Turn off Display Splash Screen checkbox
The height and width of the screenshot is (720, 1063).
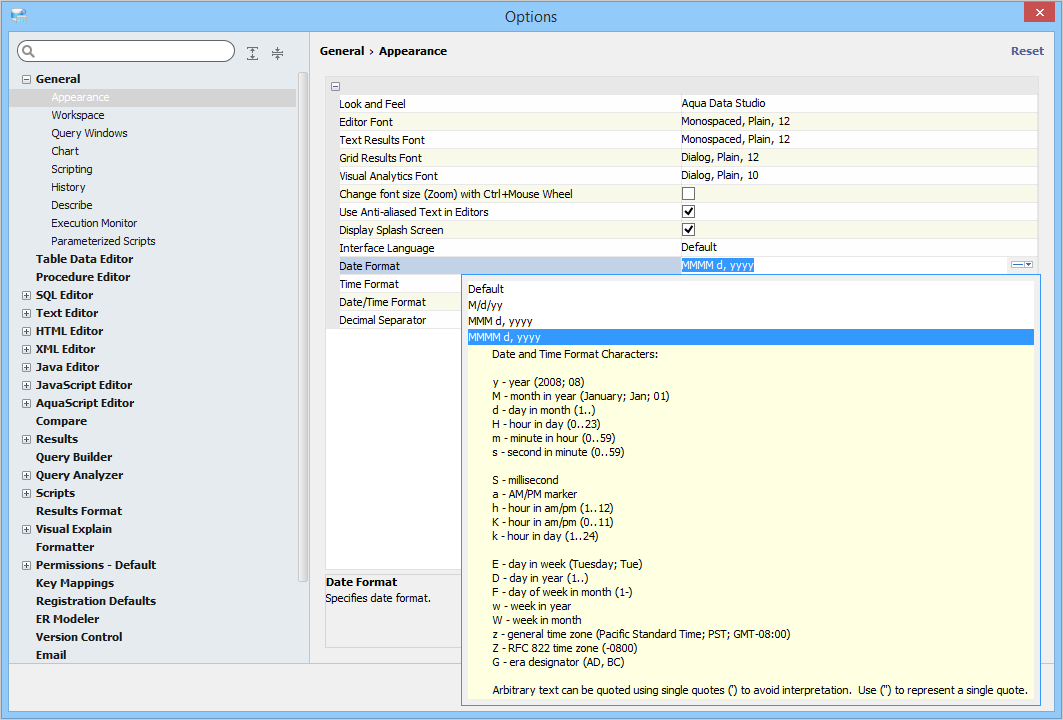coord(688,230)
